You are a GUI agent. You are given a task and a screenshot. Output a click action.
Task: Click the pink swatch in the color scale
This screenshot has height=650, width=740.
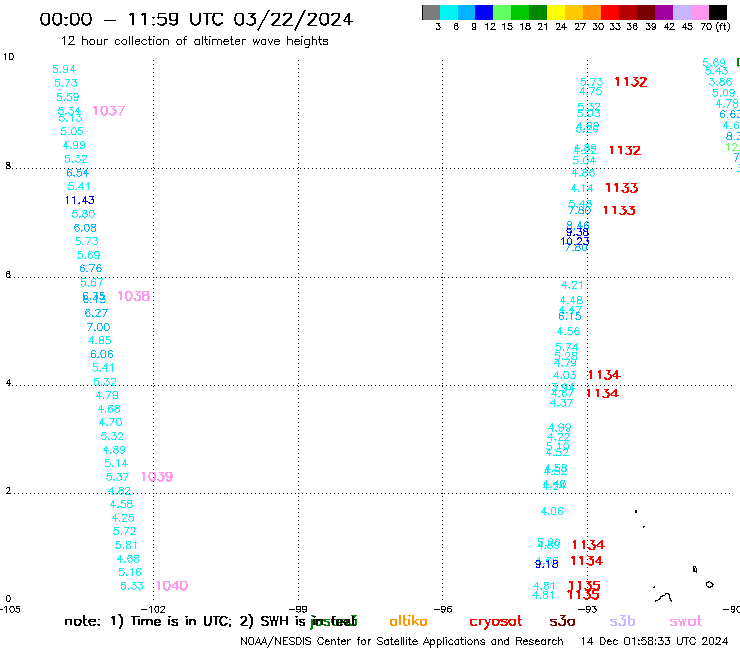click(x=700, y=12)
